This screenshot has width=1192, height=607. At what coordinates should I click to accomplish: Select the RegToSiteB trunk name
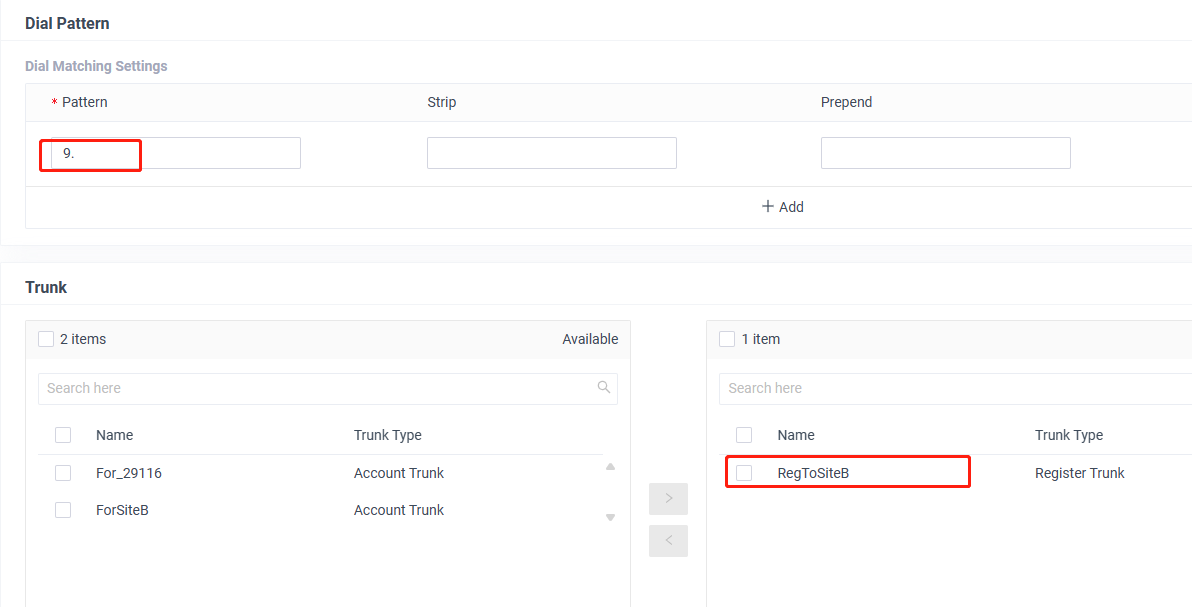pyautogui.click(x=813, y=473)
